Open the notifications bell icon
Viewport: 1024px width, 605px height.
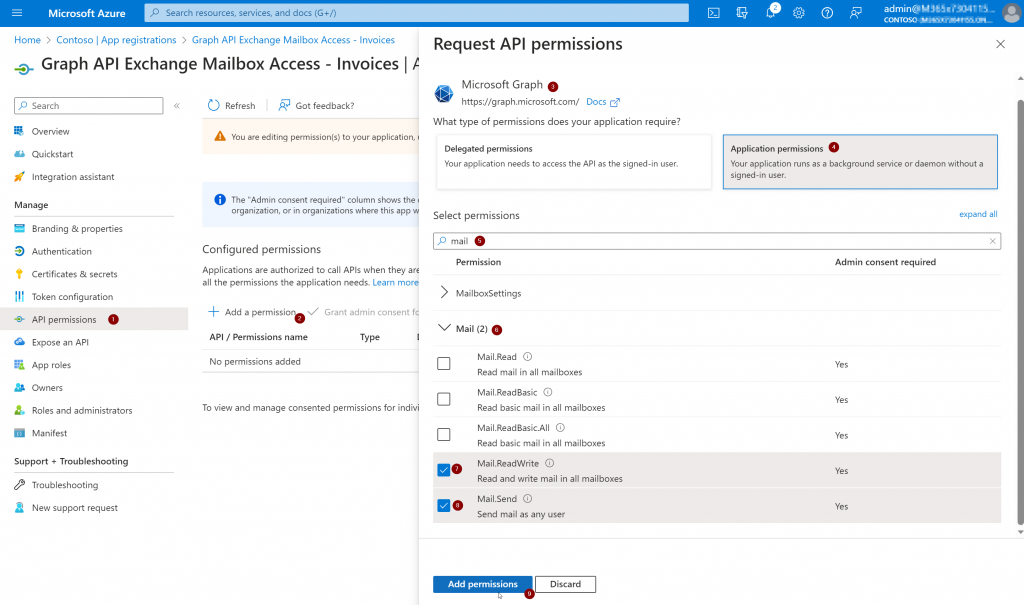tap(771, 13)
